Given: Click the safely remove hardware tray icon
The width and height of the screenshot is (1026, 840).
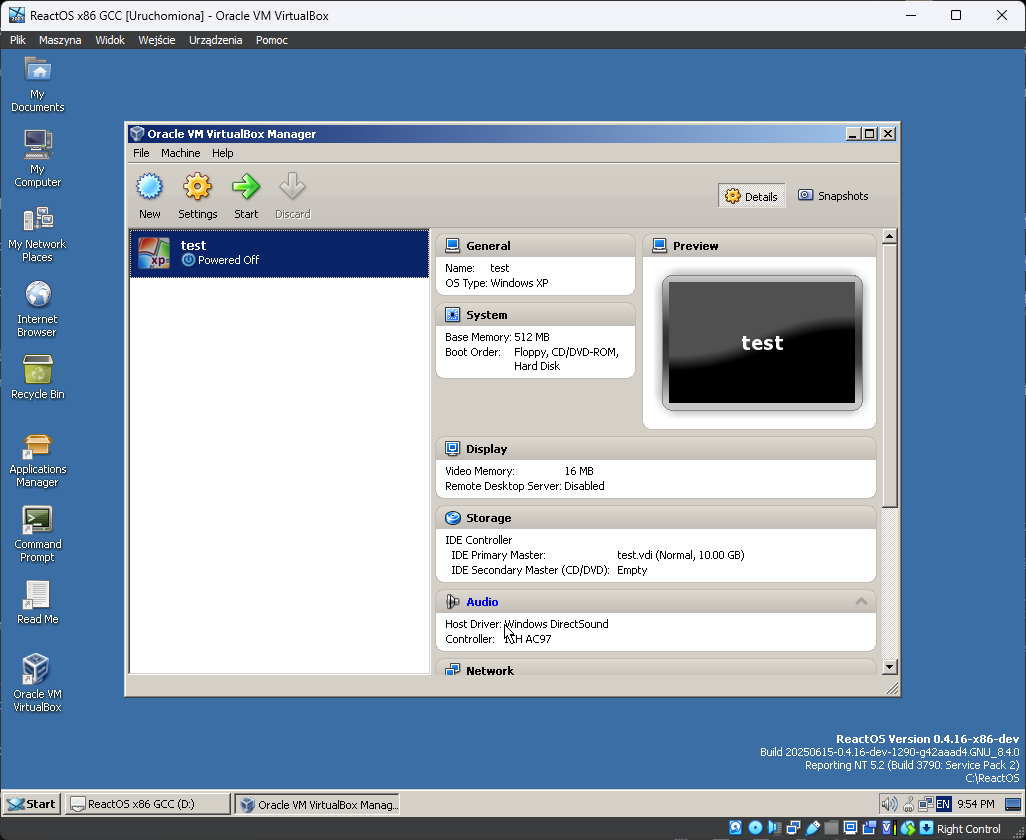Looking at the screenshot, I should click(908, 804).
